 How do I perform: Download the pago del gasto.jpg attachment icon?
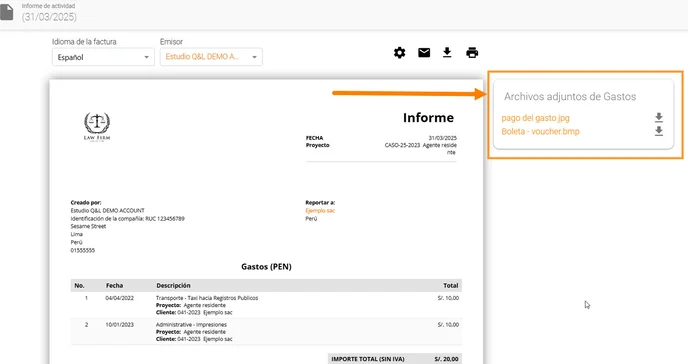pos(659,118)
